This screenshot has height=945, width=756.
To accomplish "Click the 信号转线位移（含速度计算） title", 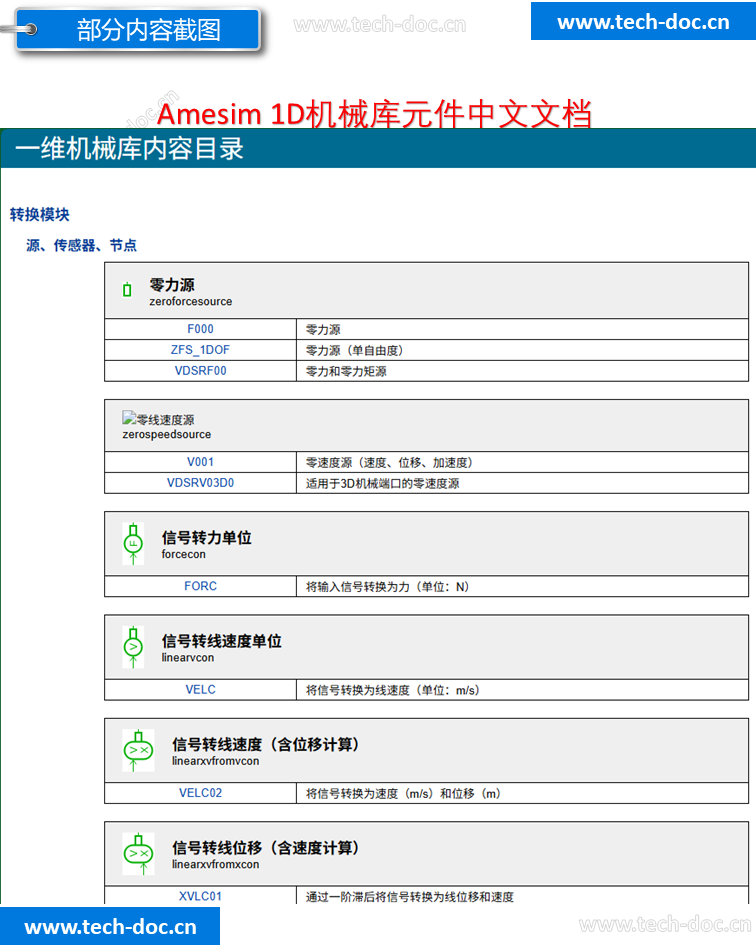I will 265,848.
